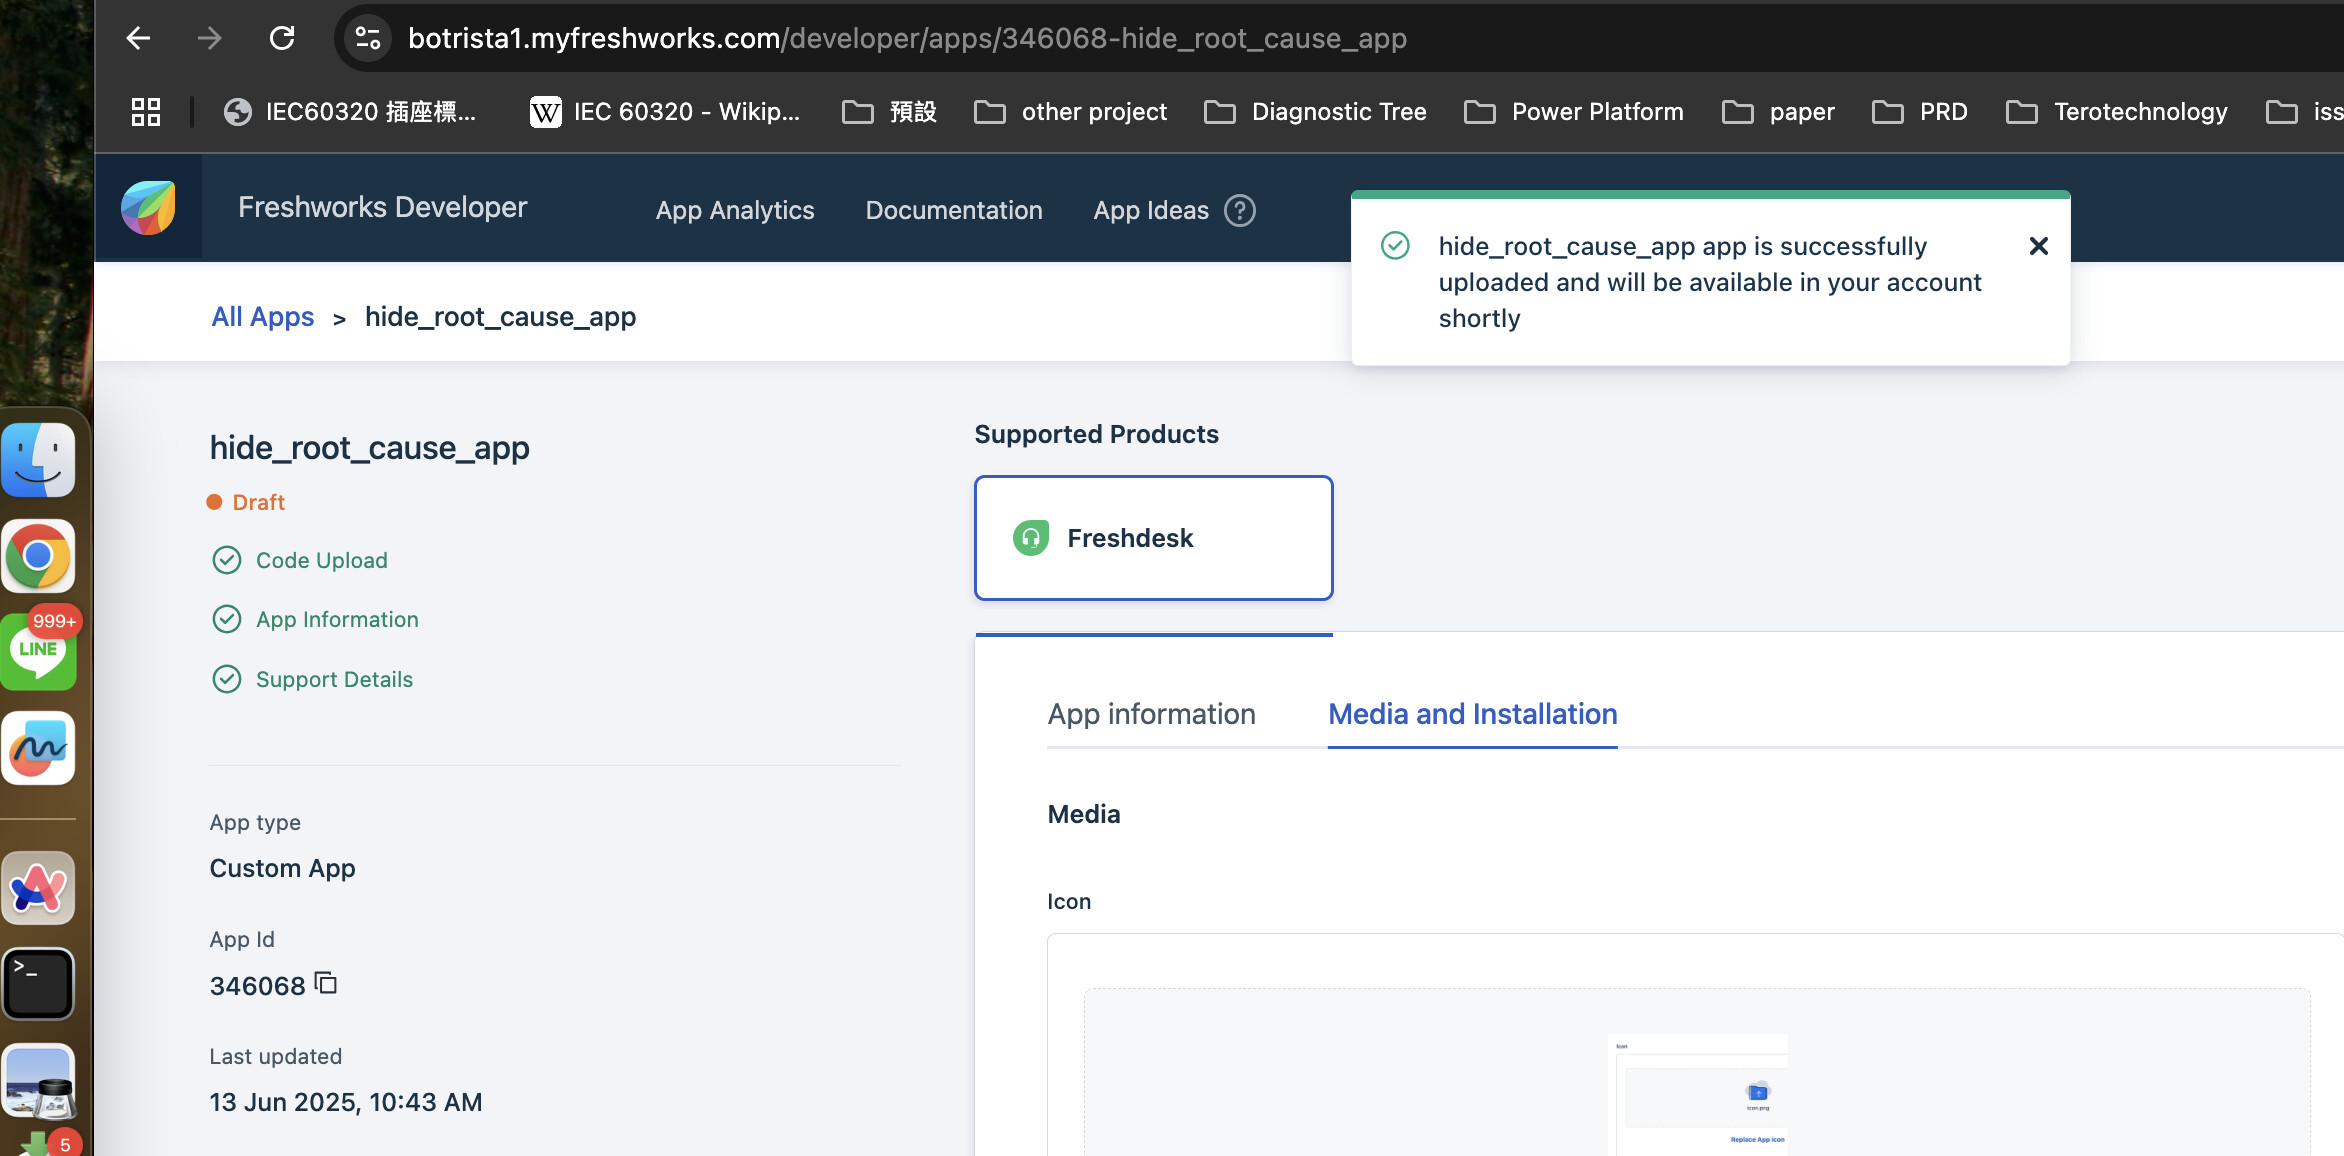Viewport: 2344px width, 1156px height.
Task: Click the Draft status label
Action: [258, 502]
